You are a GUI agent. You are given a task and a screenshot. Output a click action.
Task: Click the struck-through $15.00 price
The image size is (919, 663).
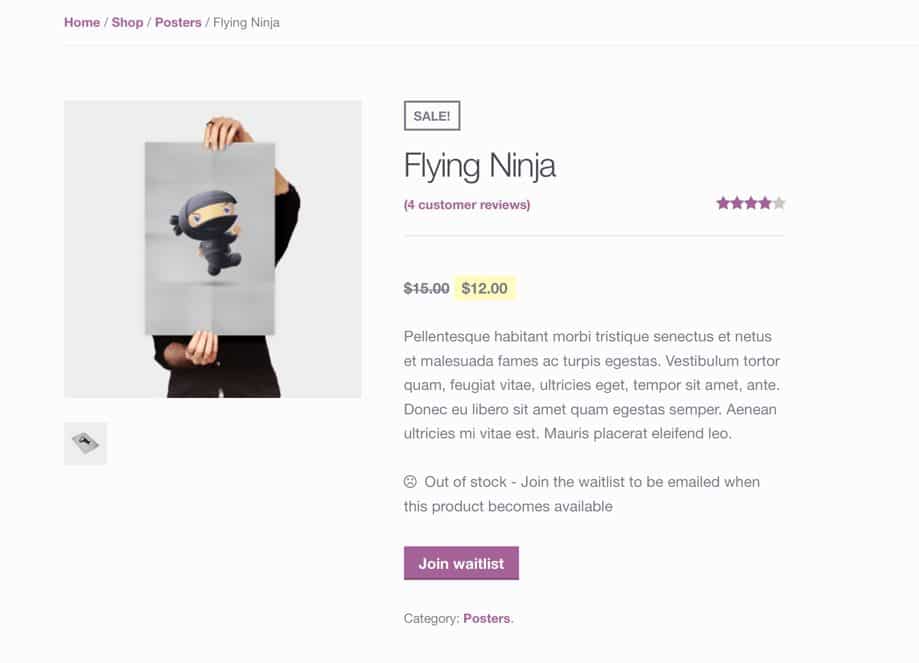pos(426,288)
